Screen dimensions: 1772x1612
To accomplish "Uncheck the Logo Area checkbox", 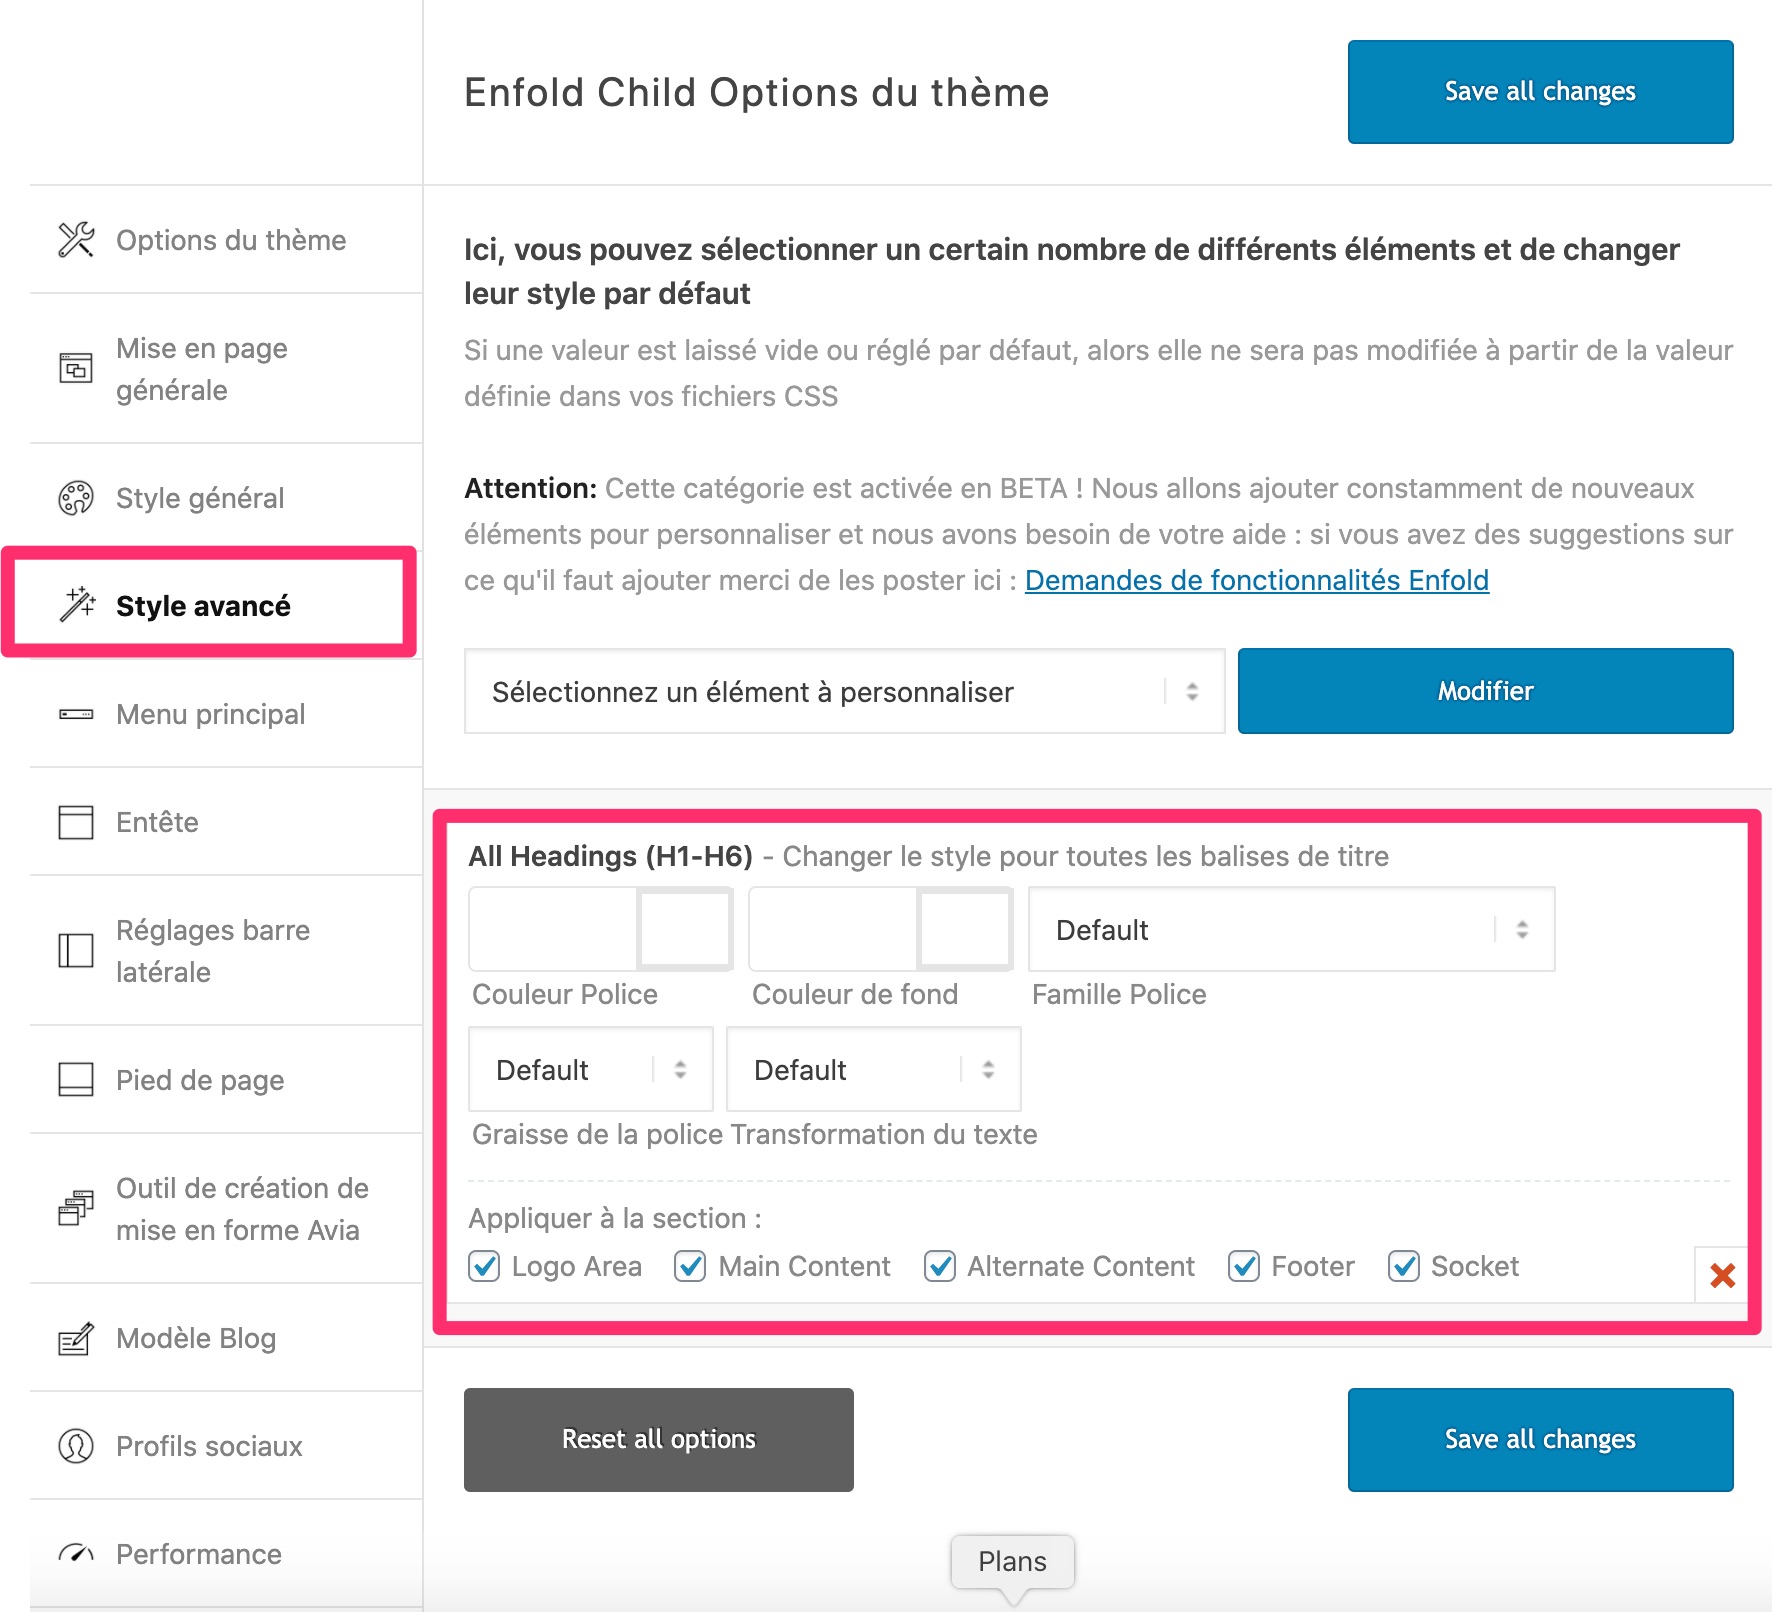I will click(485, 1266).
